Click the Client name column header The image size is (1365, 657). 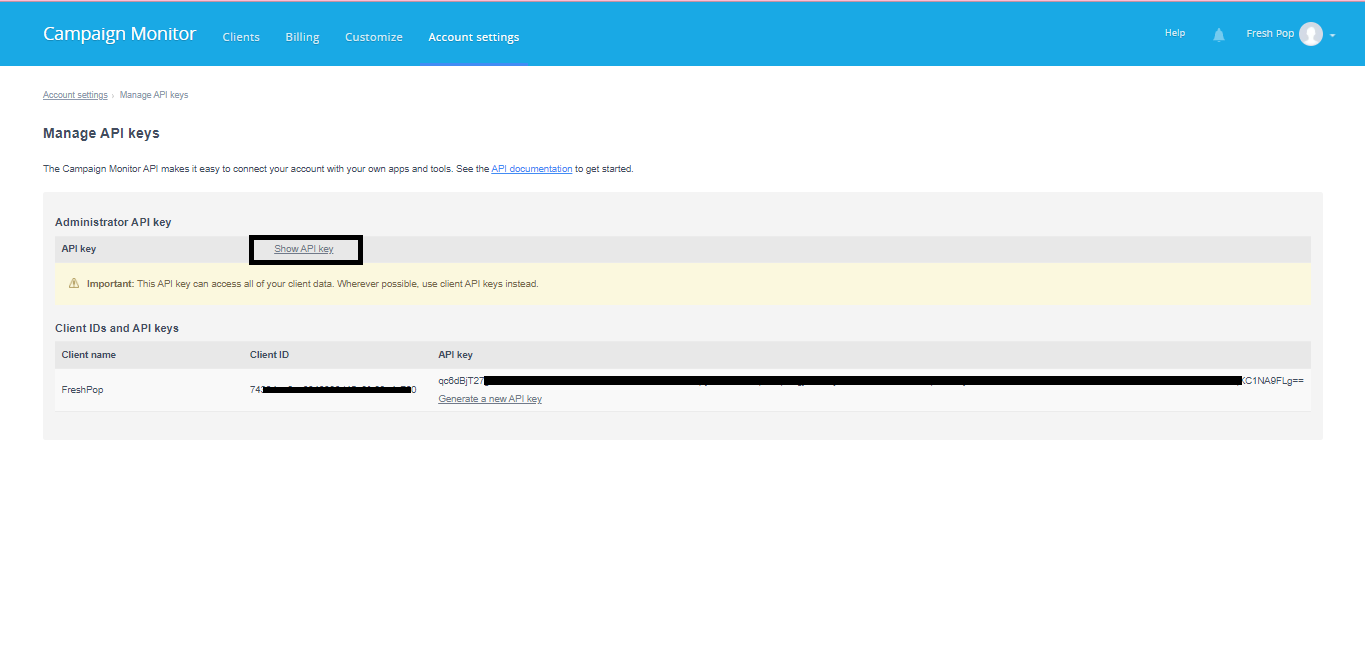tap(89, 355)
